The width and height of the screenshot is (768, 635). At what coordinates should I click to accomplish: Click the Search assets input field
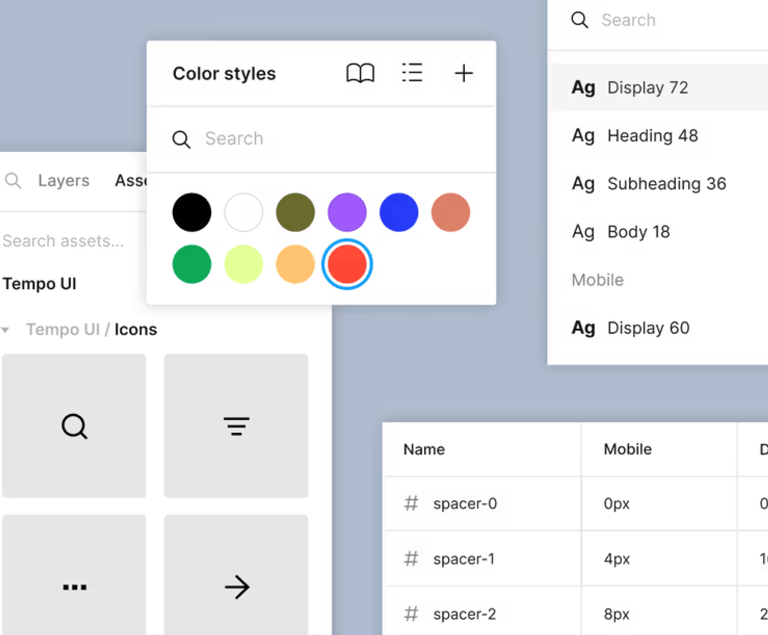point(63,241)
